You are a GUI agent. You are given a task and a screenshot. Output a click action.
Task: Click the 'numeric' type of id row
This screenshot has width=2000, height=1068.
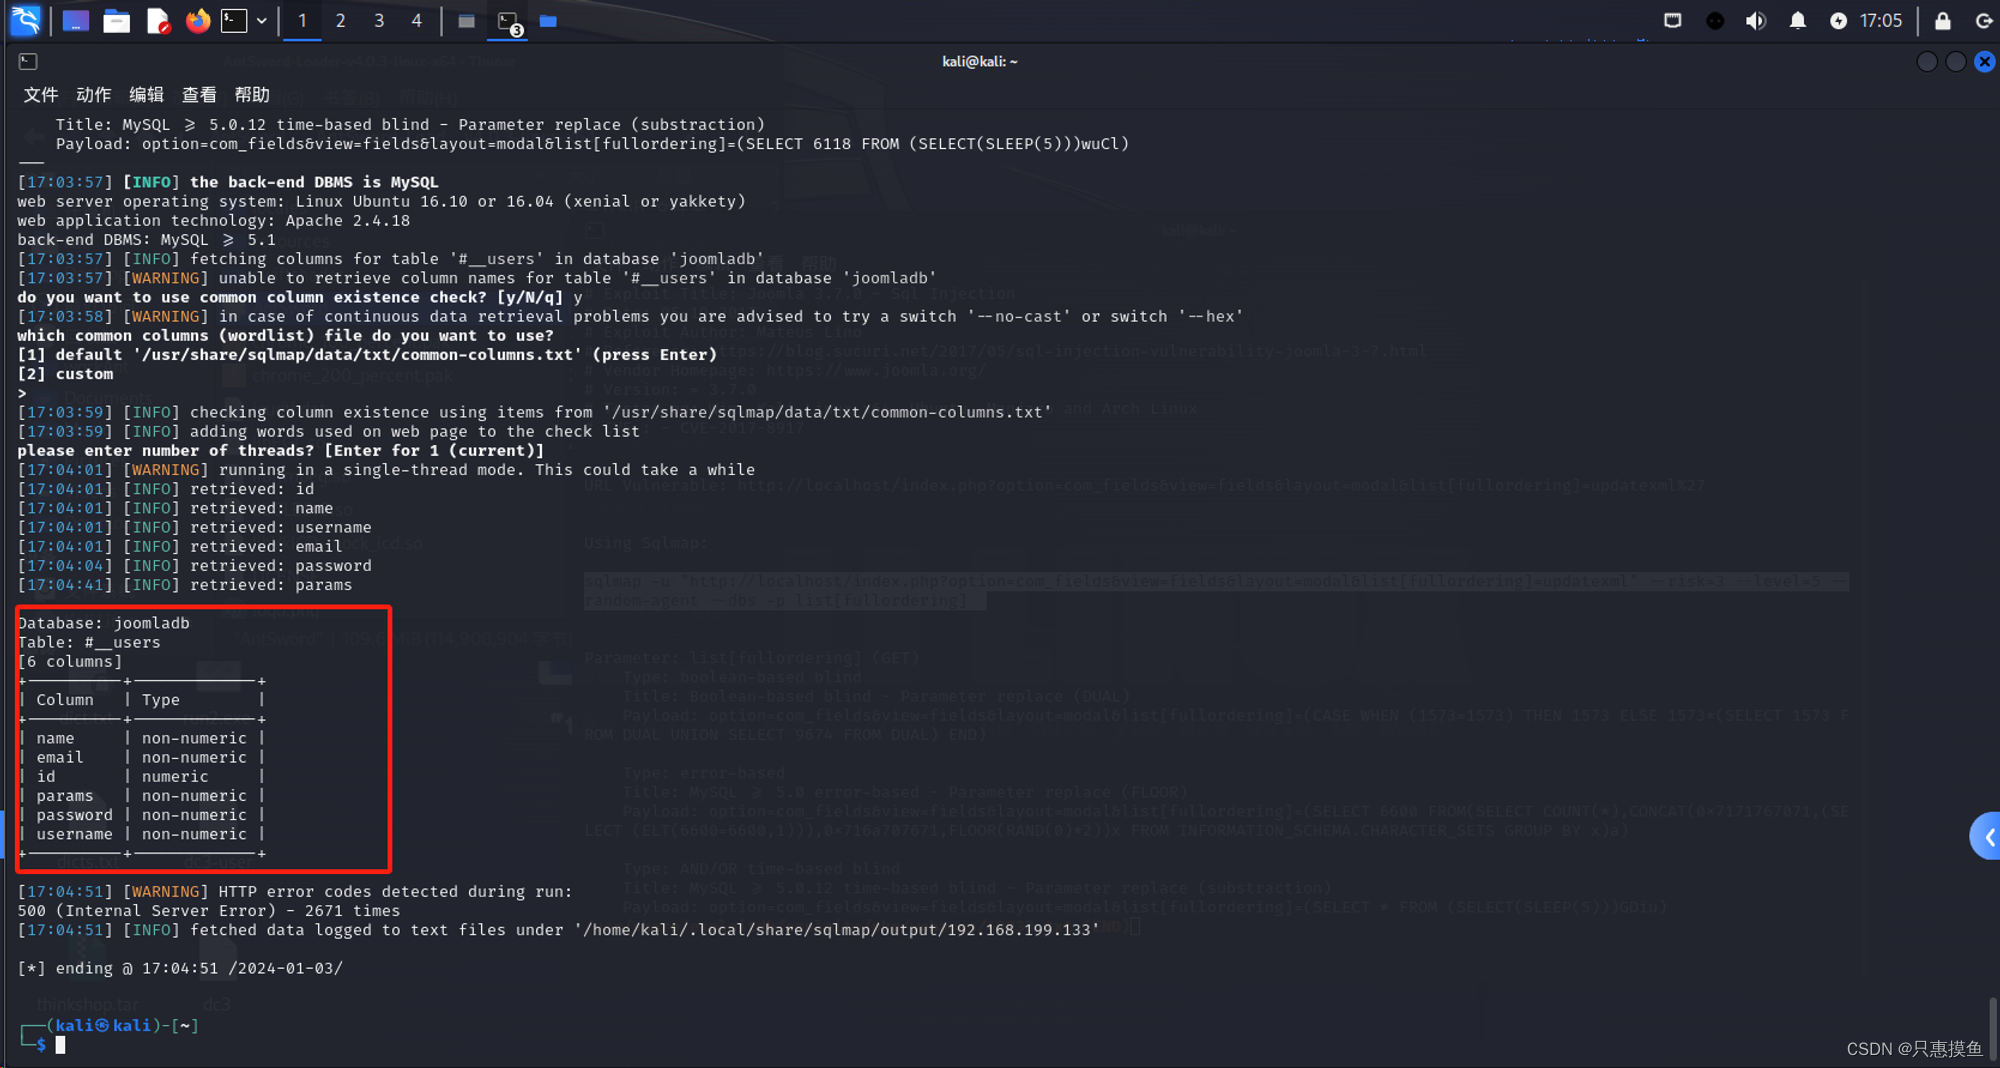click(175, 777)
